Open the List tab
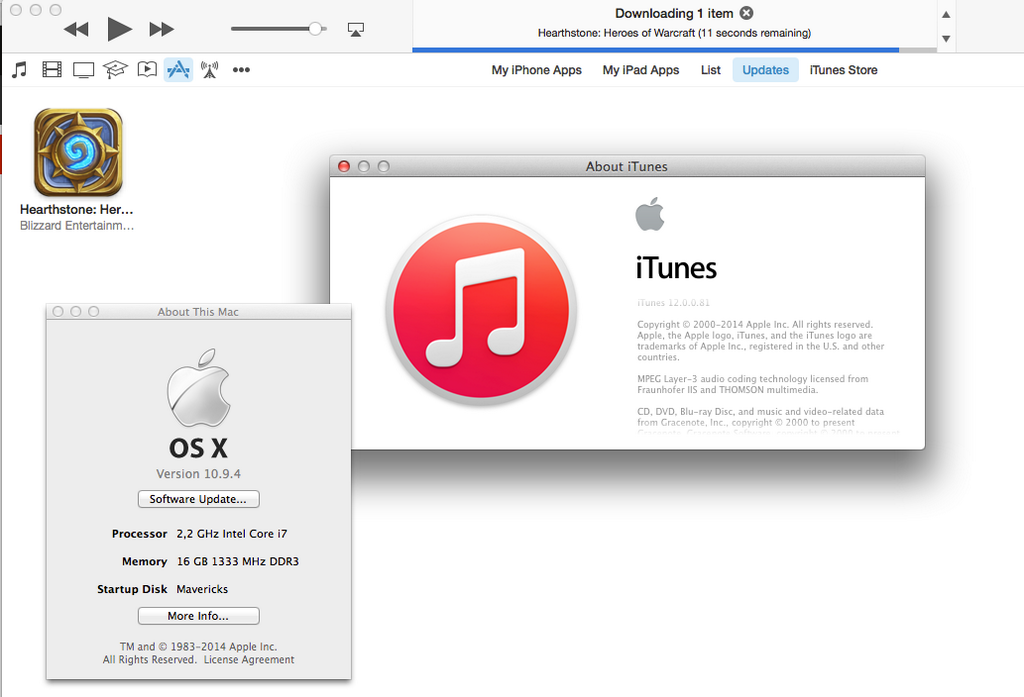The height and width of the screenshot is (697, 1024). tap(711, 70)
